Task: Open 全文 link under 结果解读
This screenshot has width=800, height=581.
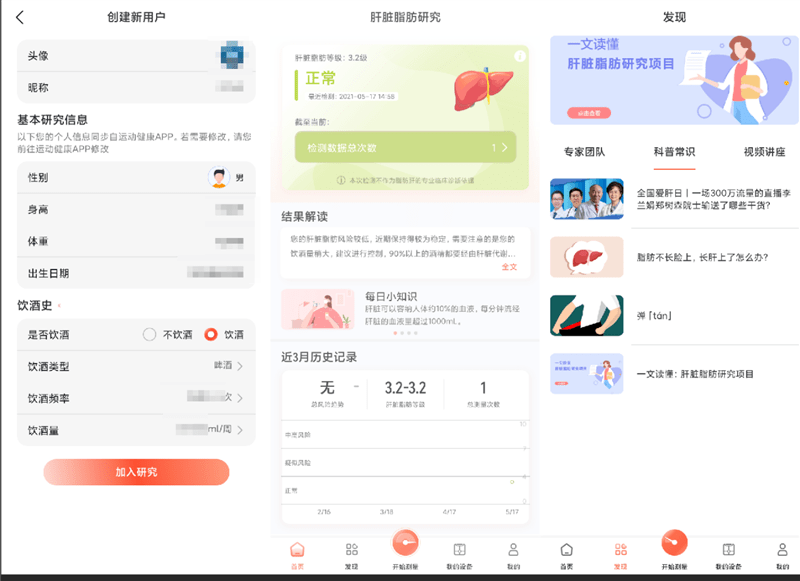Action: tap(509, 267)
